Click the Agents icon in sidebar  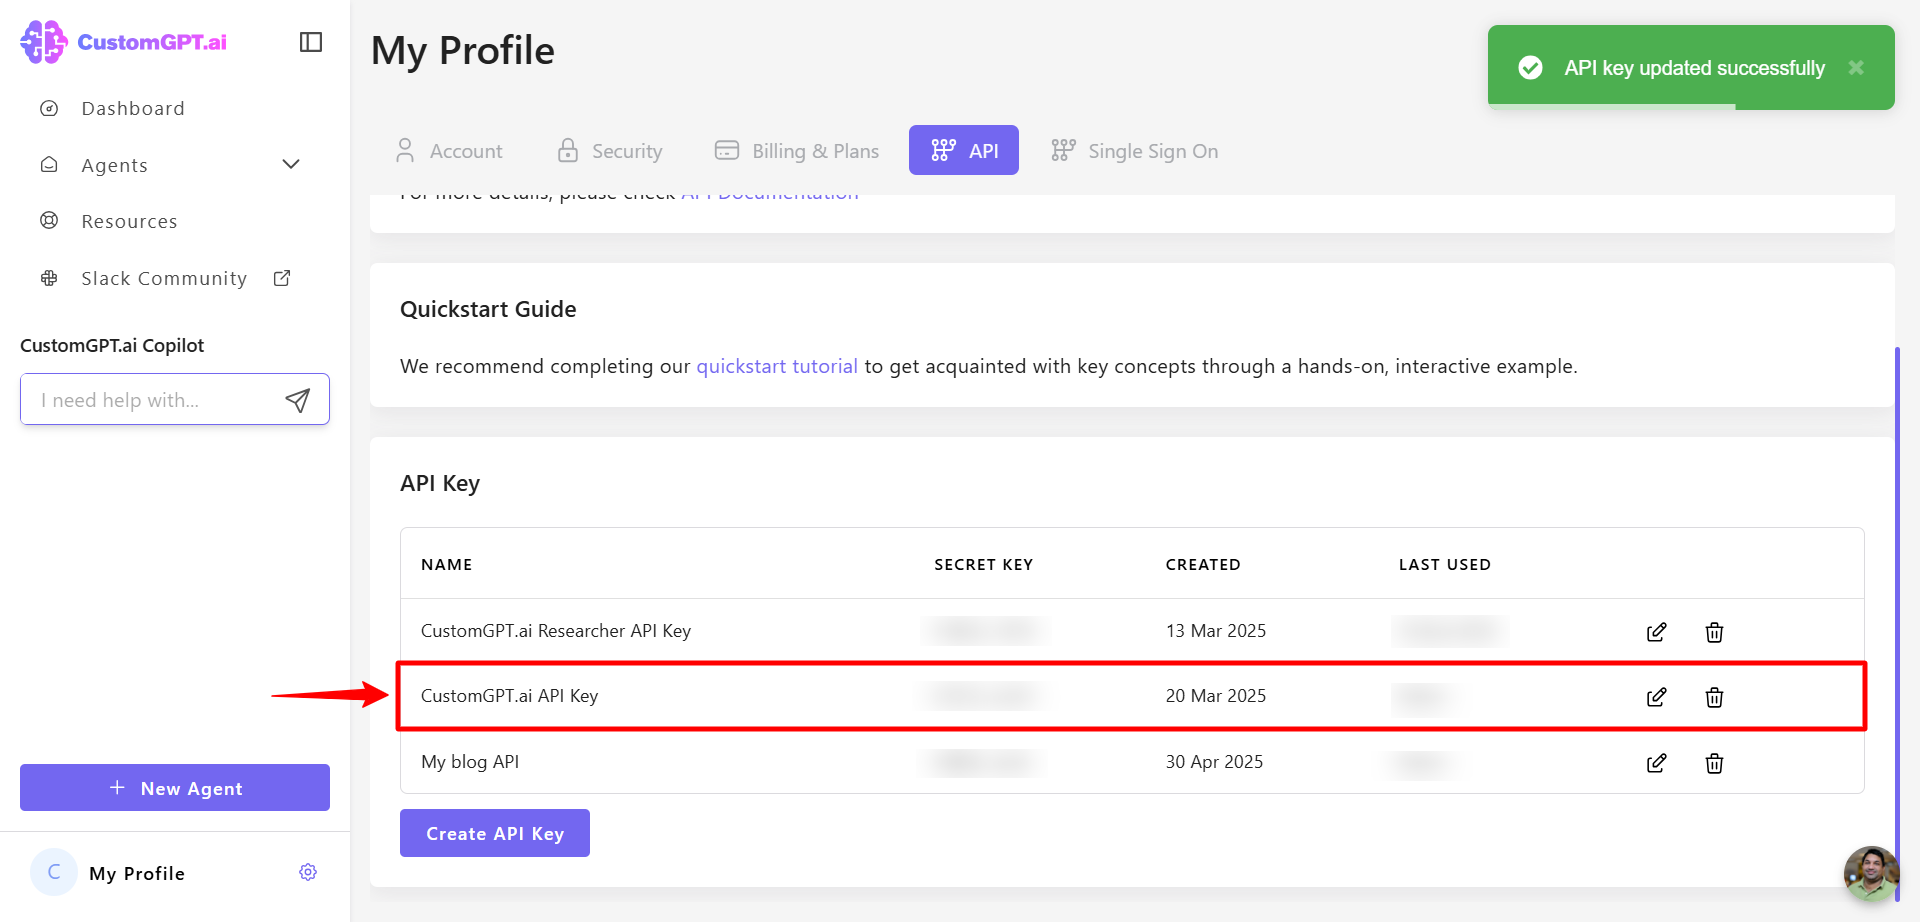(49, 164)
